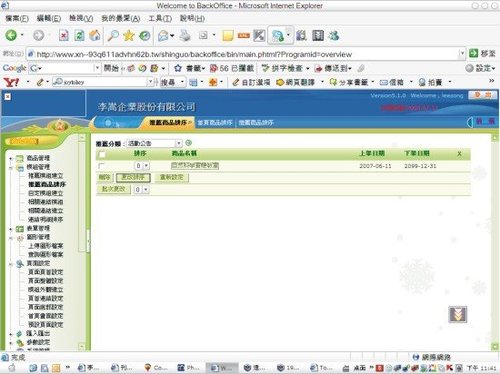Viewport: 500px width, 374px height.
Task: Click the yellow note icon in toolbar
Action: pyautogui.click(x=228, y=36)
